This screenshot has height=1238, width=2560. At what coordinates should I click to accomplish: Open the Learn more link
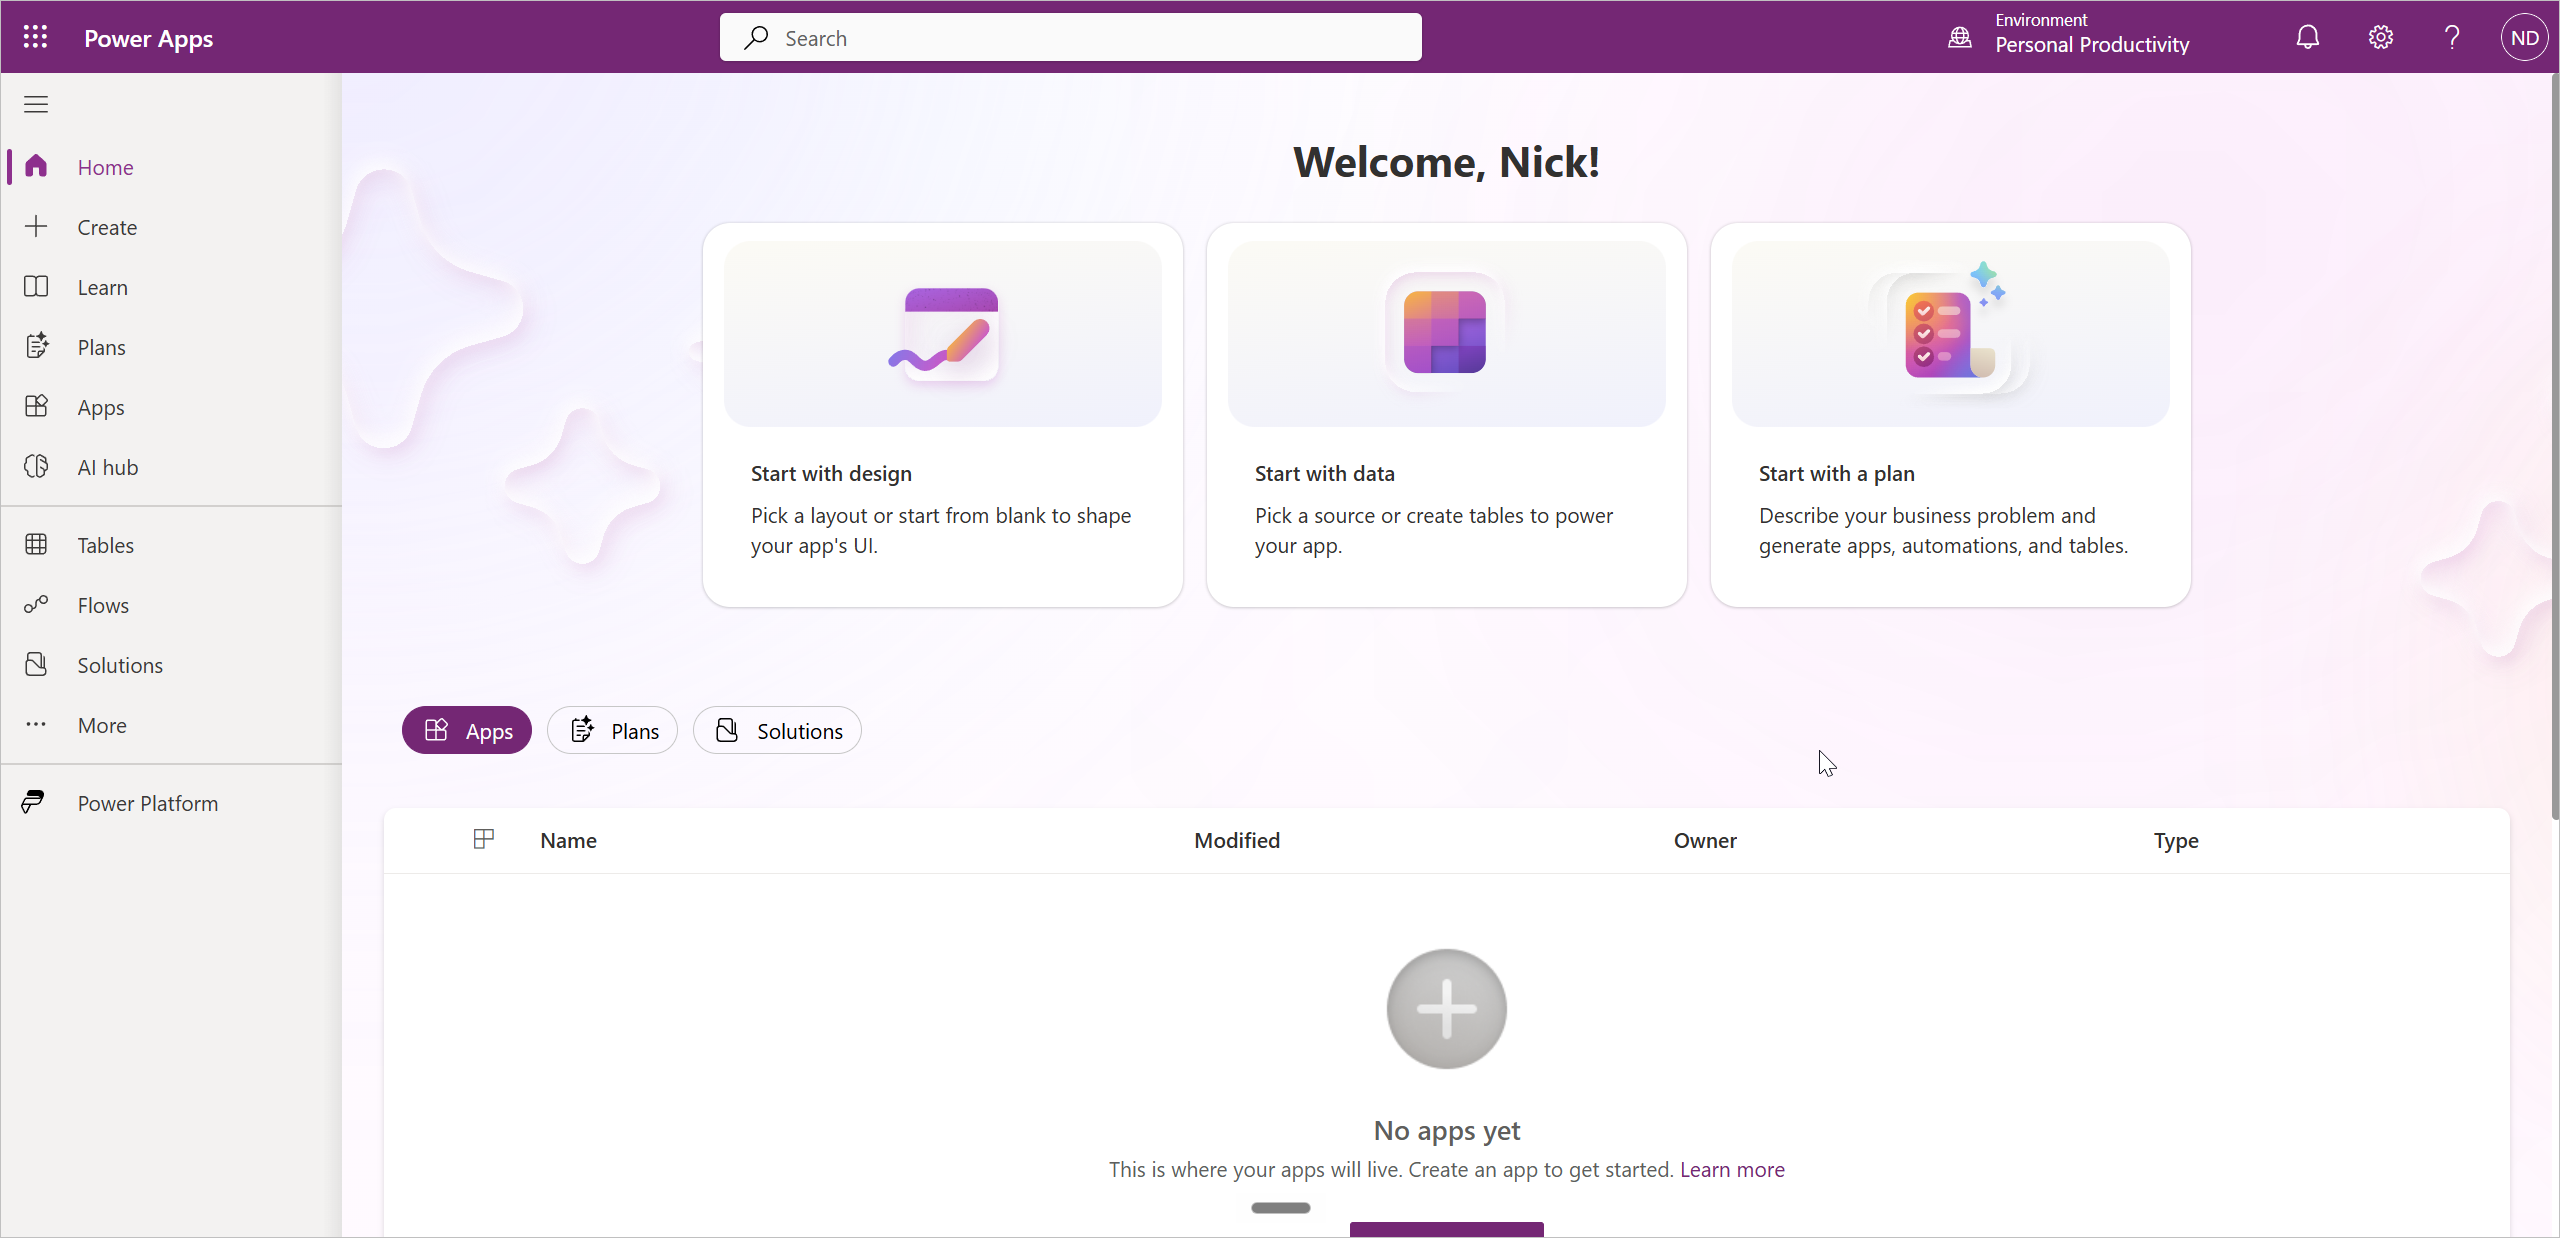(1732, 1169)
